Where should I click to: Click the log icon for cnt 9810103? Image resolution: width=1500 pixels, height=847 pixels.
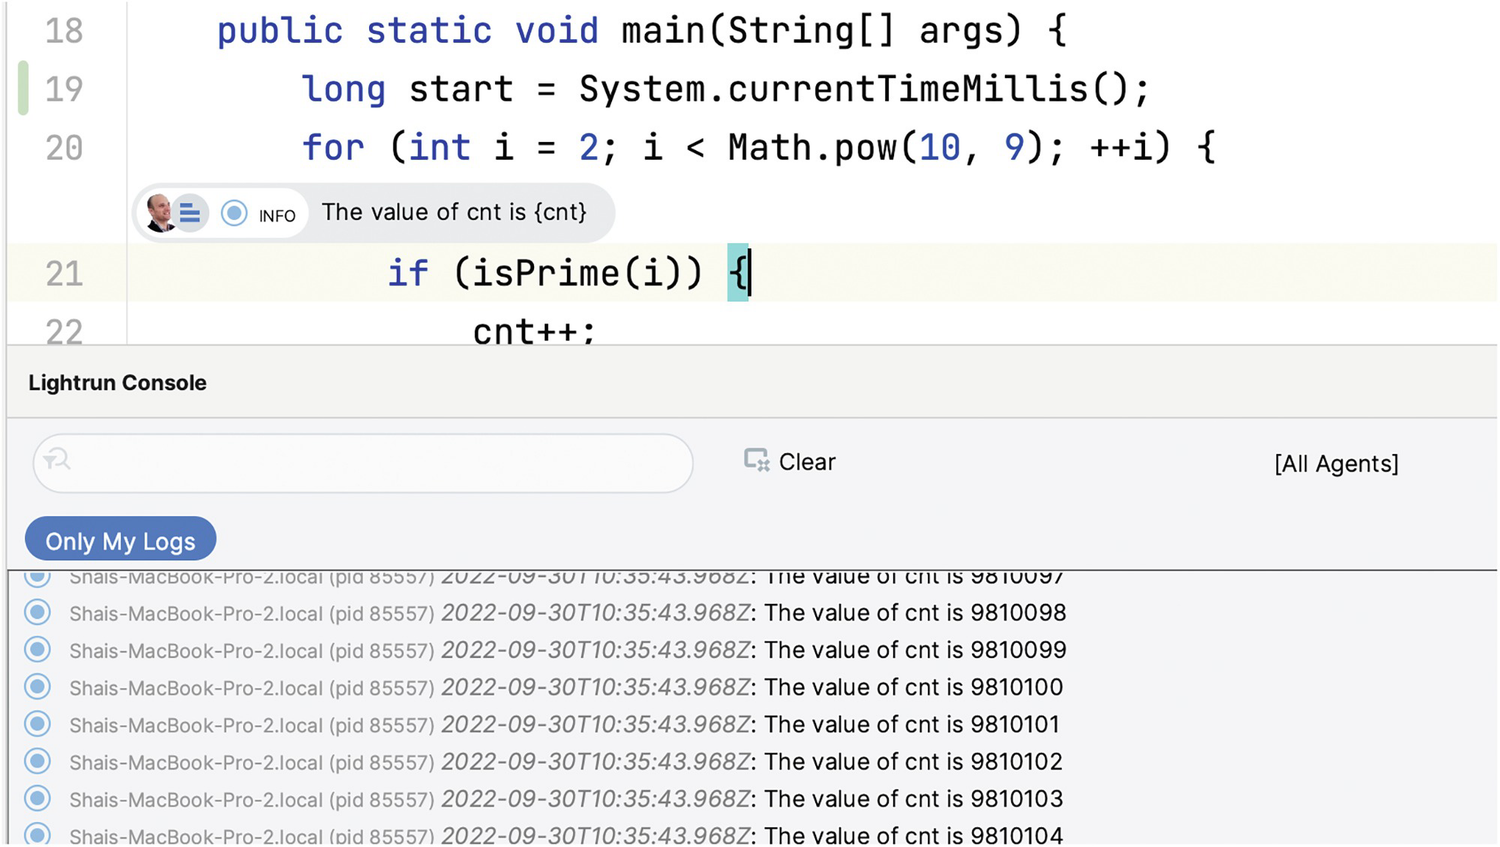[x=38, y=799]
